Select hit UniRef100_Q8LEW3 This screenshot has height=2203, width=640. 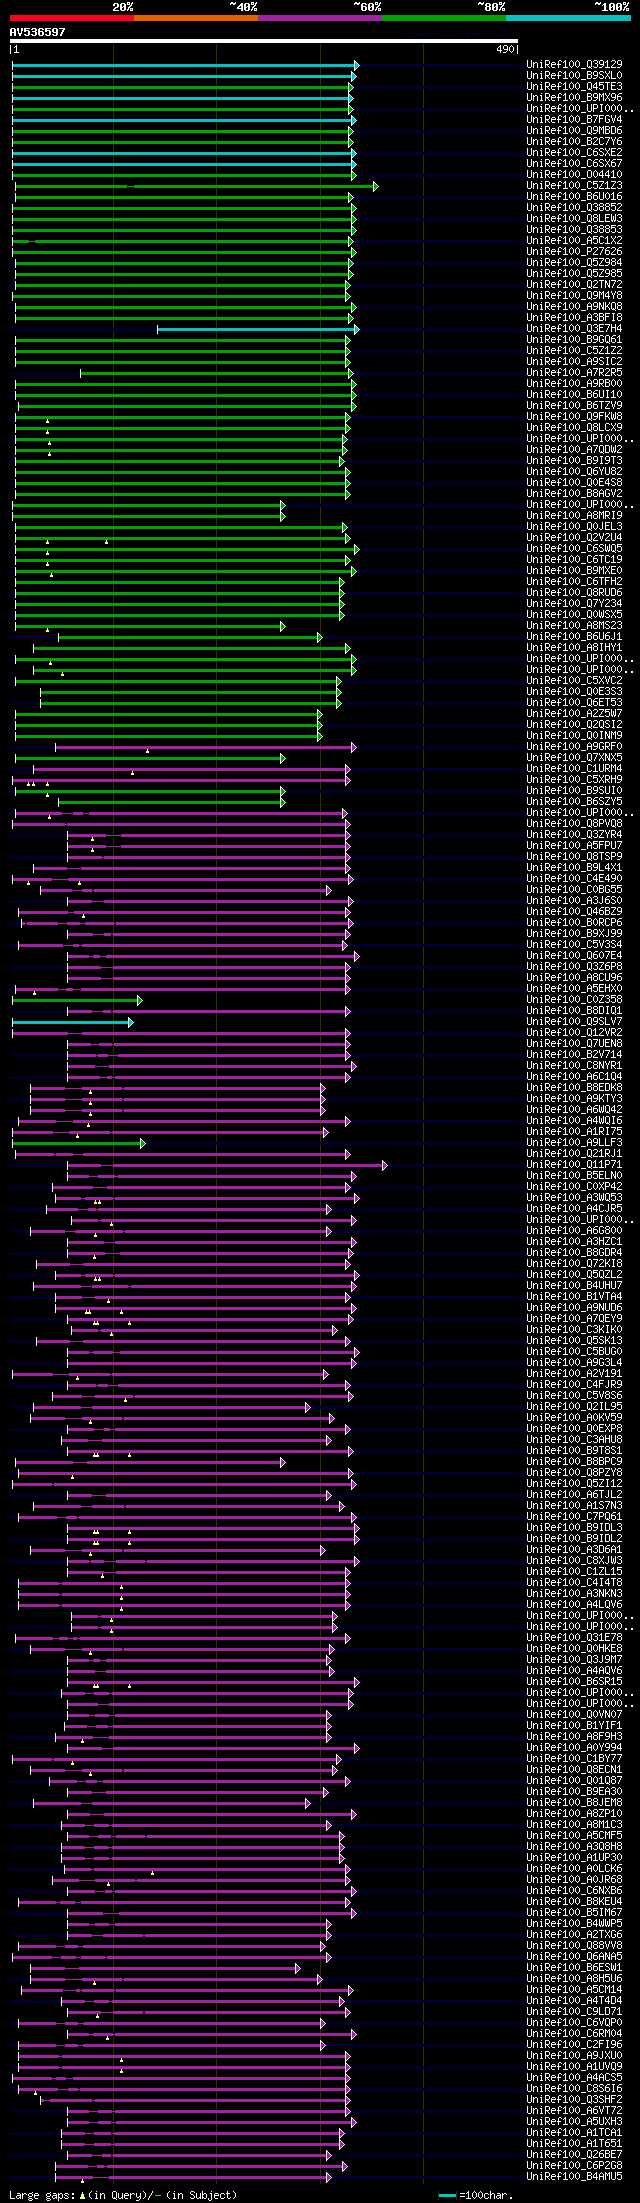tap(575, 219)
